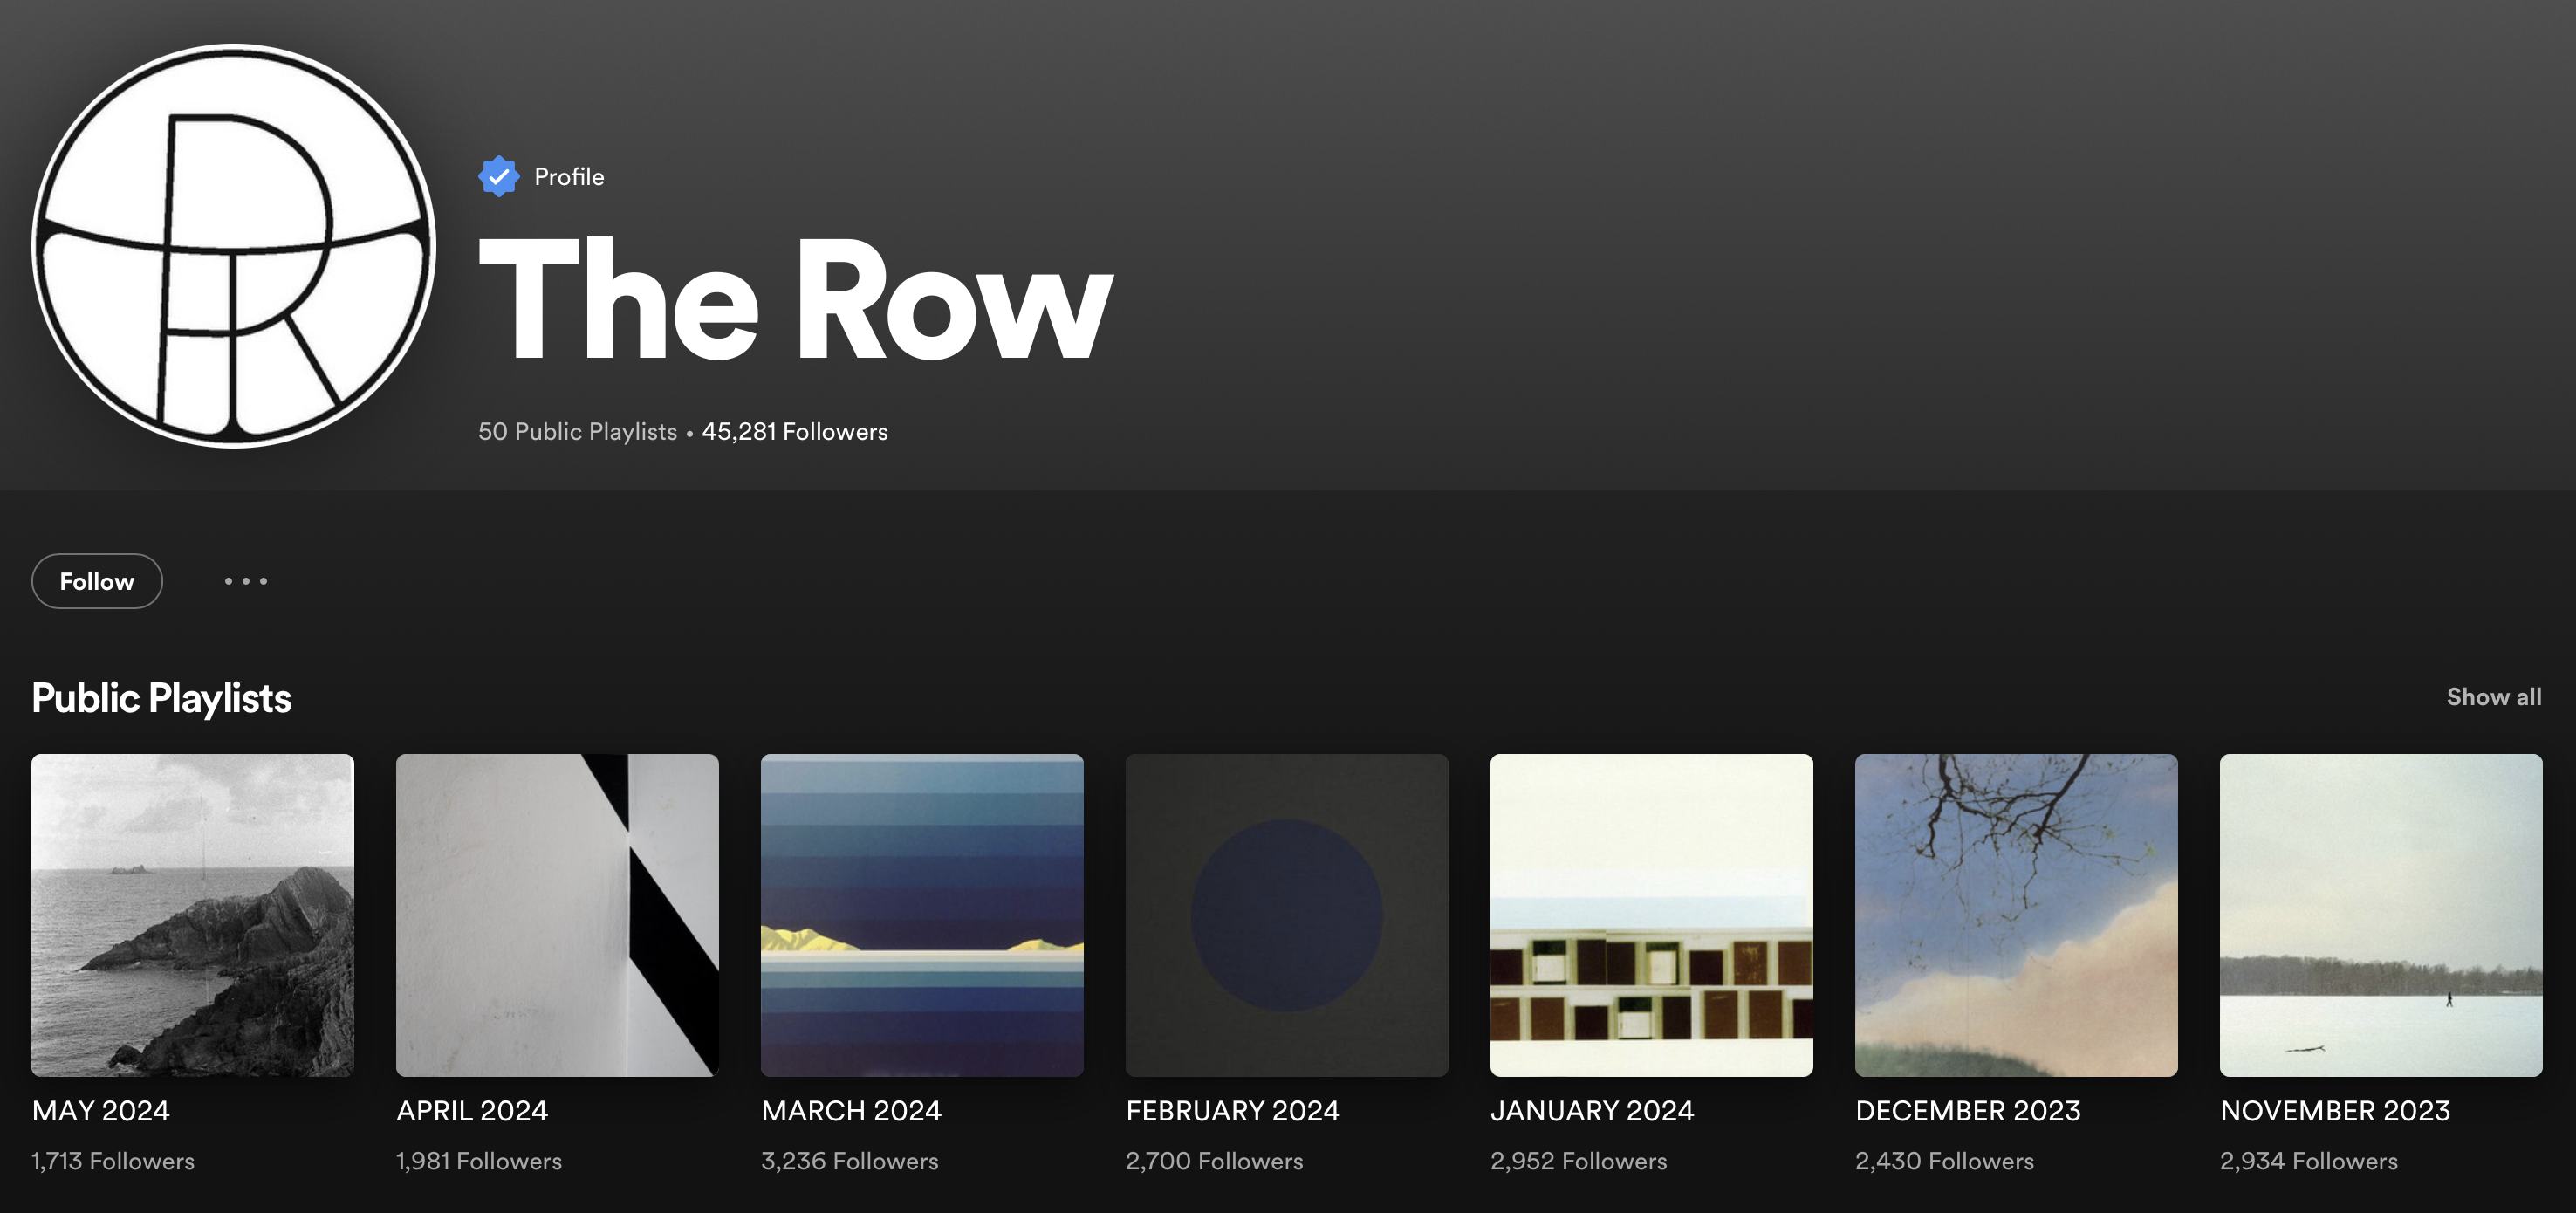Open the 50 Public Playlists link

pos(577,432)
